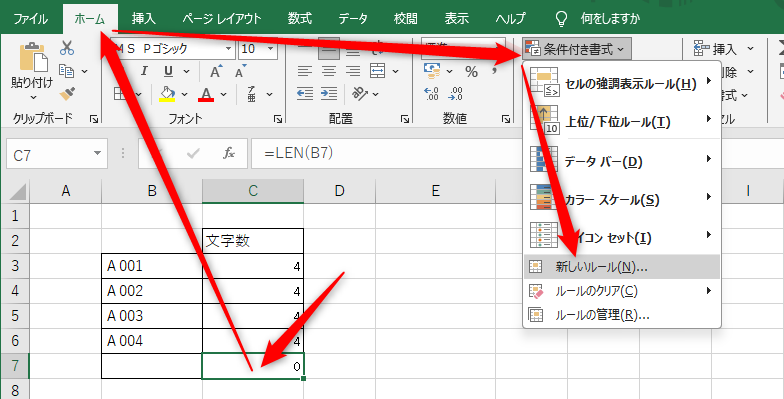Click the 何をしますか search field
This screenshot has height=399, width=784.
click(x=610, y=19)
